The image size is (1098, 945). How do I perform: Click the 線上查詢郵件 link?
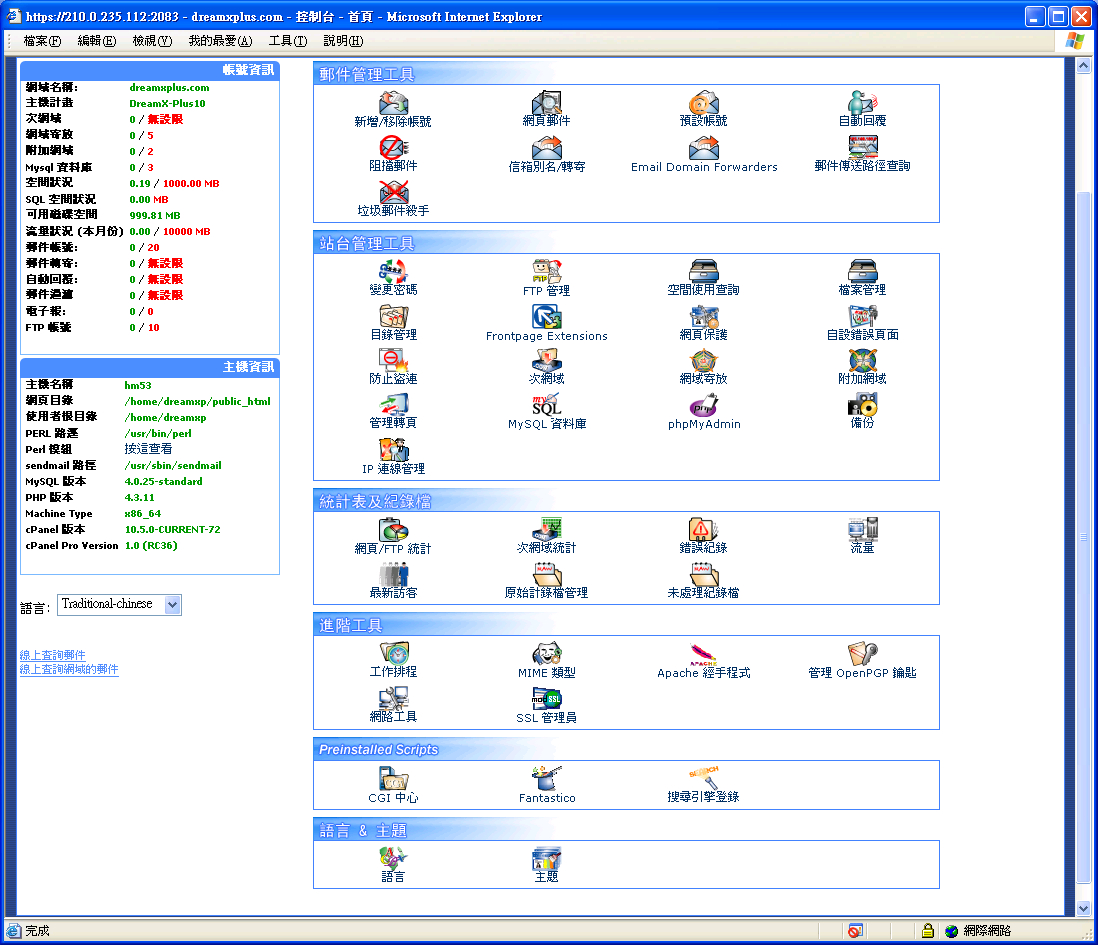[x=53, y=655]
